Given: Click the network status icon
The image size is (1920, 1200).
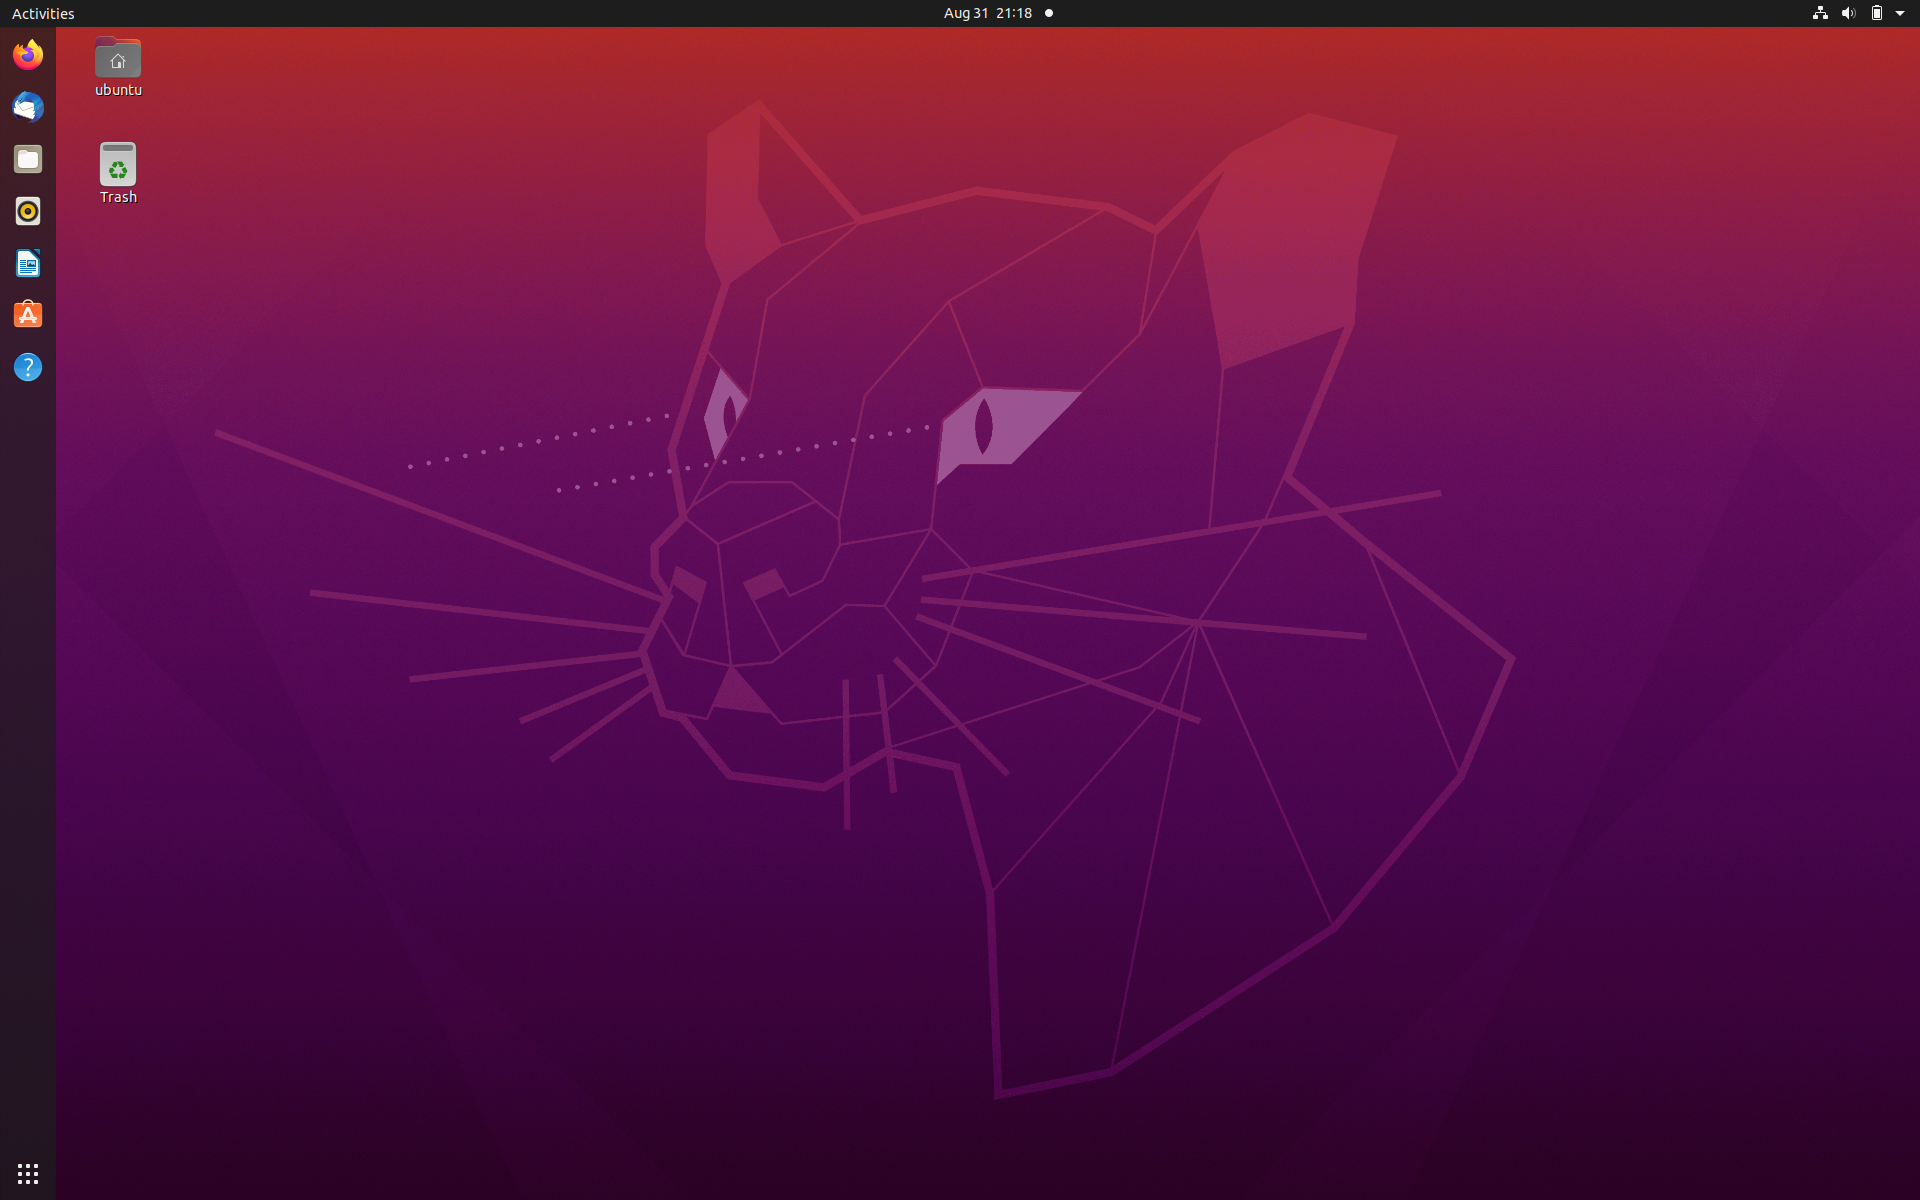Looking at the screenshot, I should (1820, 13).
